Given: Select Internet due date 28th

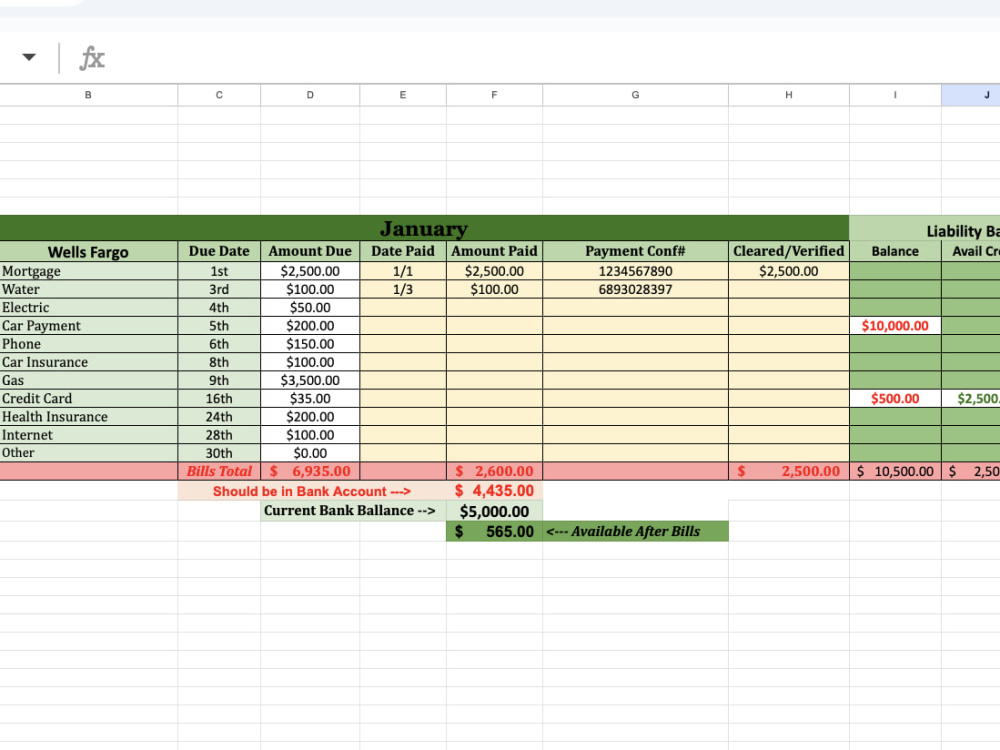Looking at the screenshot, I should [219, 435].
